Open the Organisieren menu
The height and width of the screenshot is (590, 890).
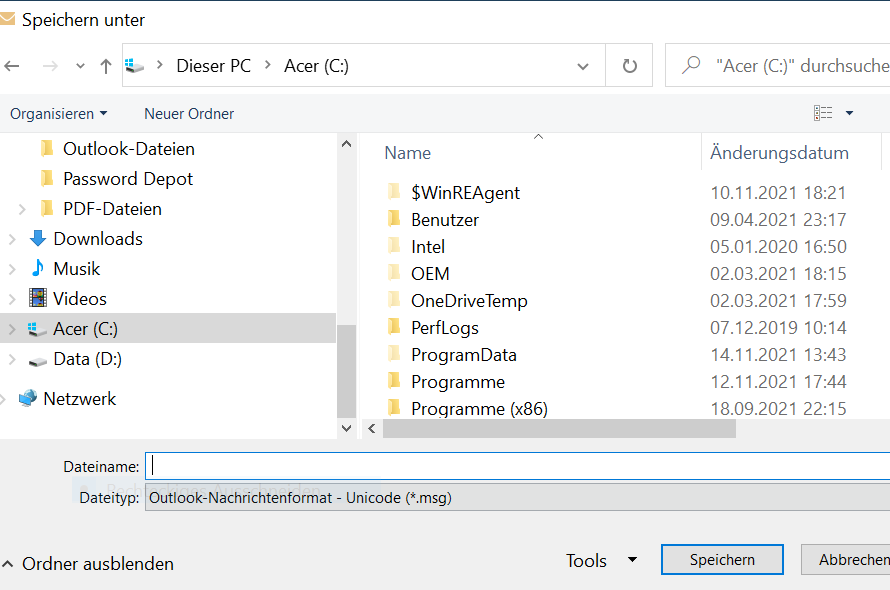pos(58,114)
